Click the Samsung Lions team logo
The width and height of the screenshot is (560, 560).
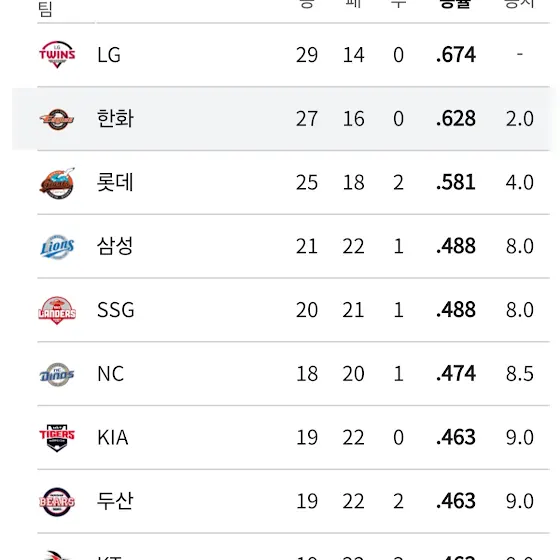click(x=57, y=246)
